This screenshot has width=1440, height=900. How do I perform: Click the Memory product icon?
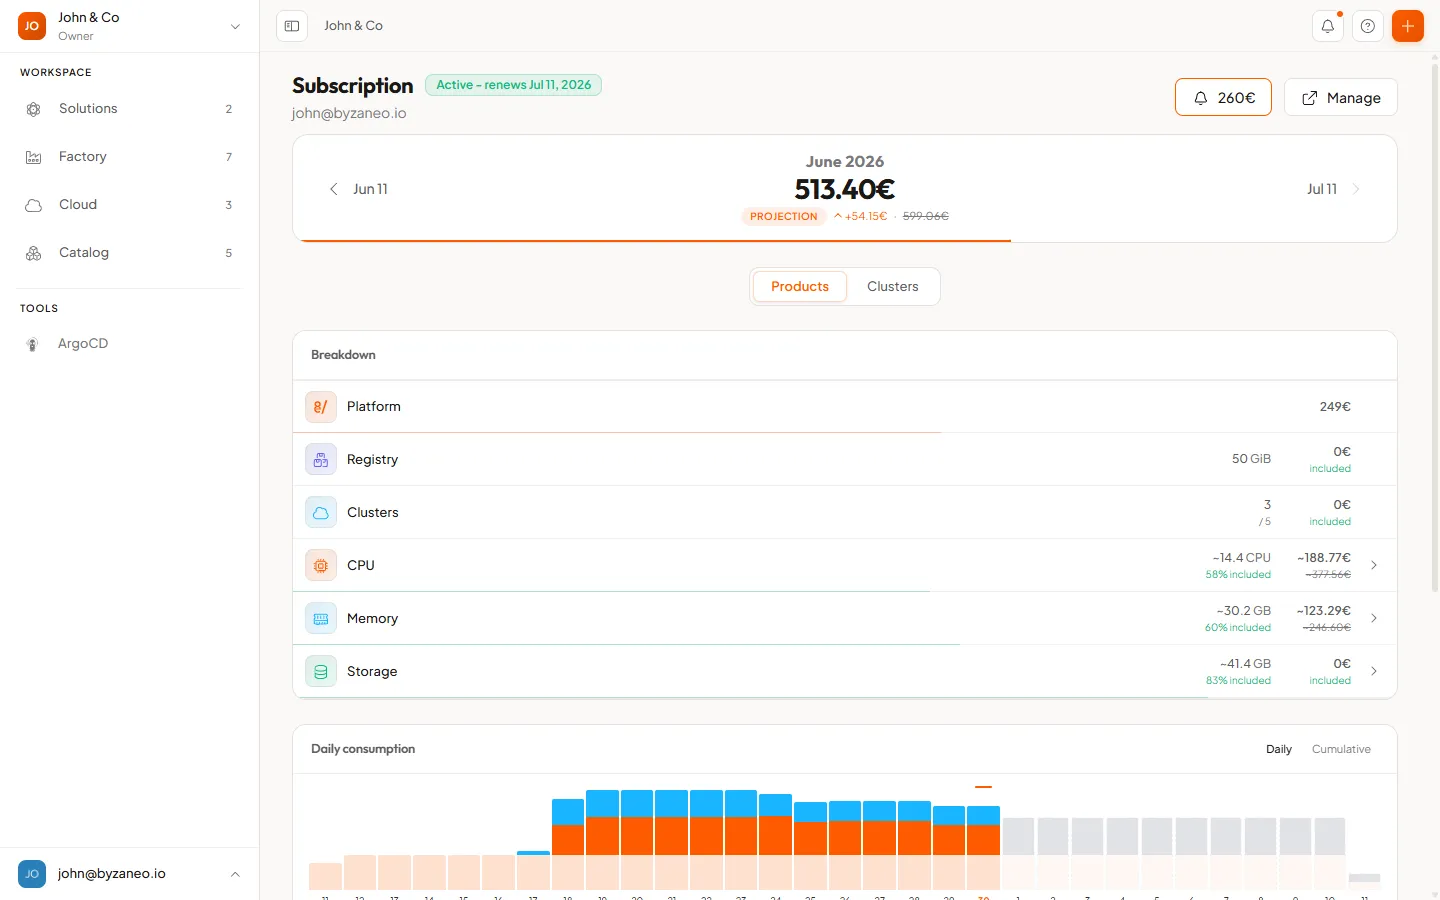click(x=321, y=619)
